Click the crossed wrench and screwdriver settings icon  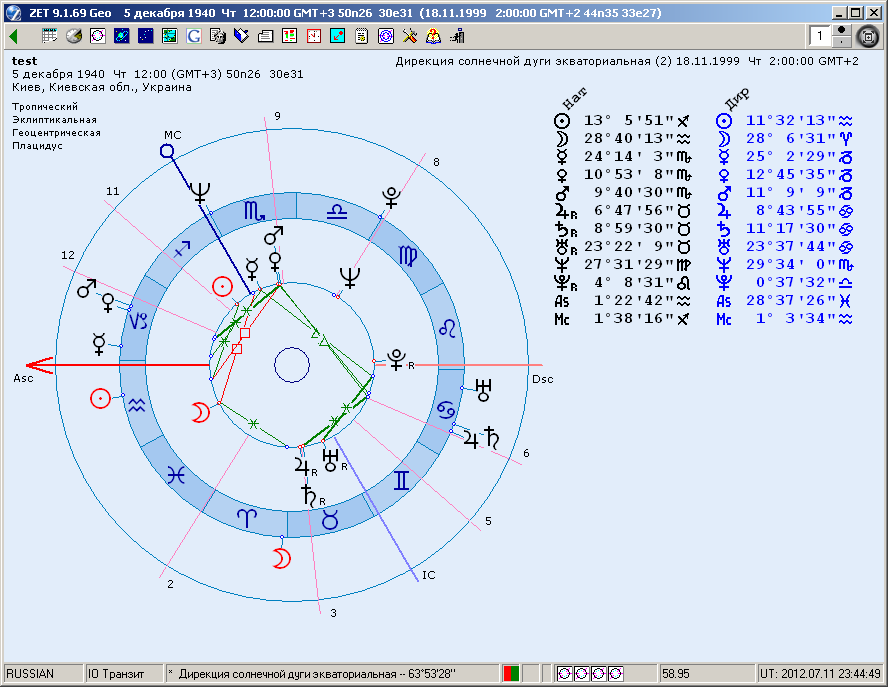pyautogui.click(x=410, y=36)
